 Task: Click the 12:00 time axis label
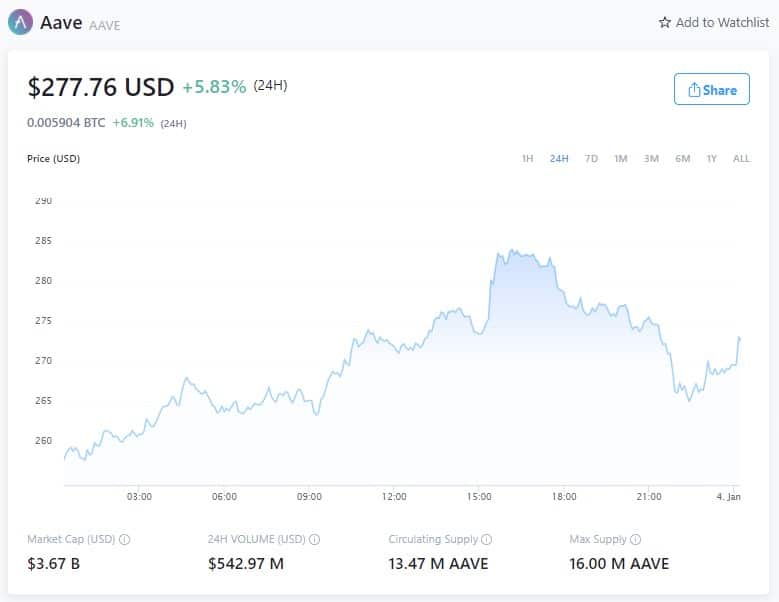(394, 497)
